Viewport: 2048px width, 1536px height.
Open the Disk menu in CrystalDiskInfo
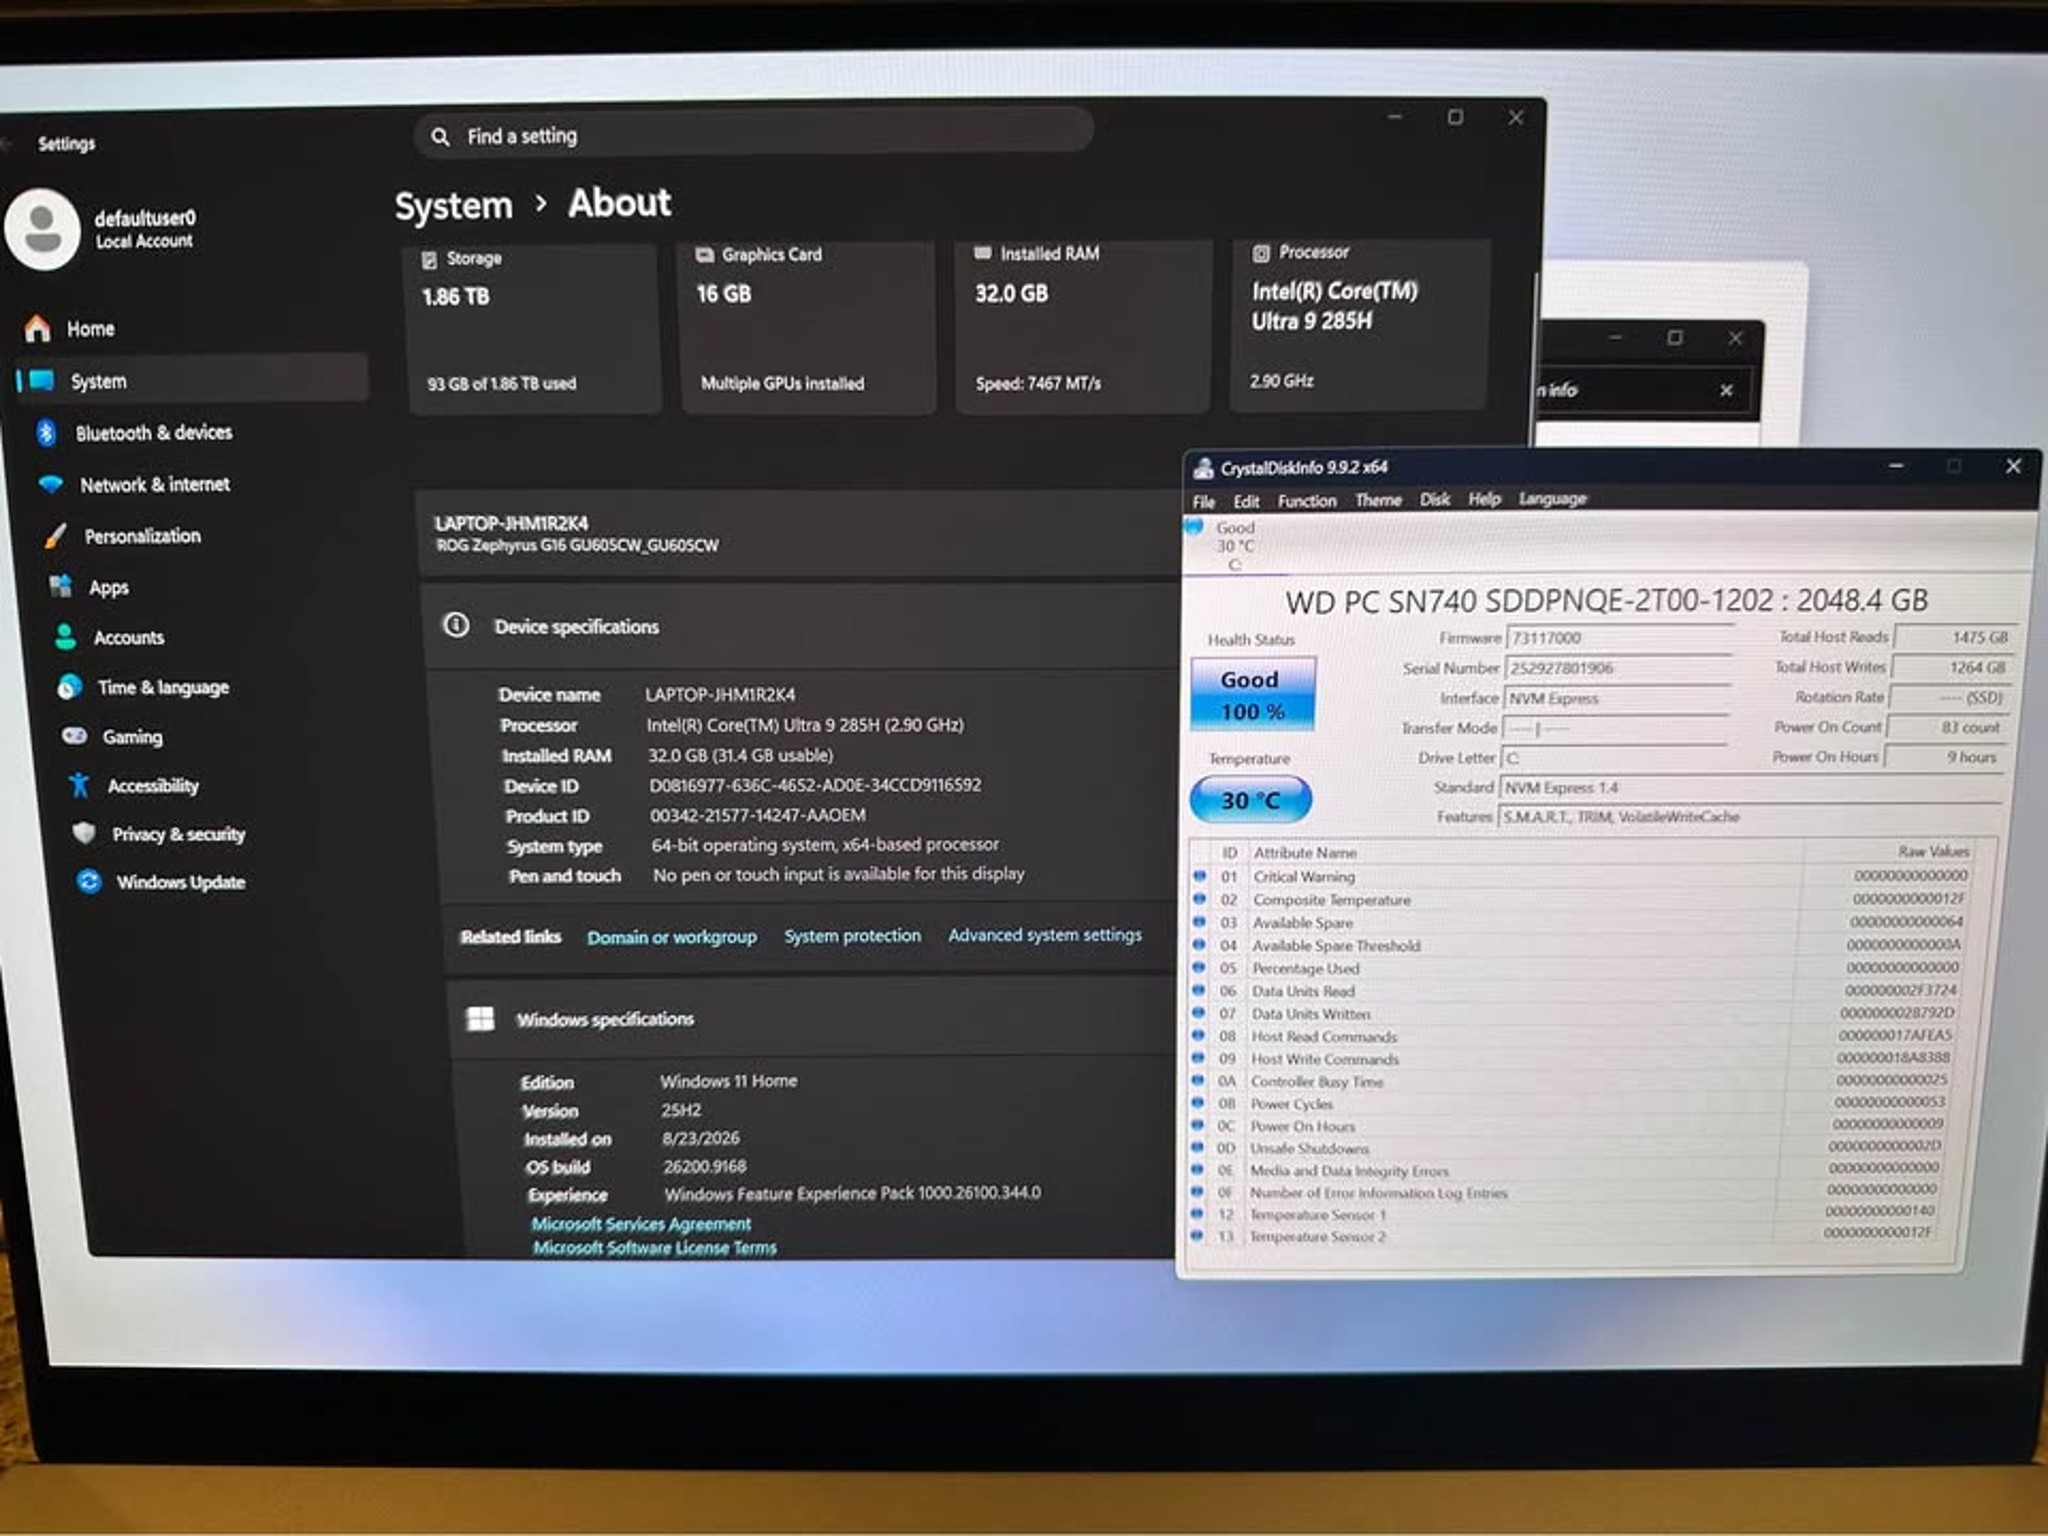point(1435,498)
